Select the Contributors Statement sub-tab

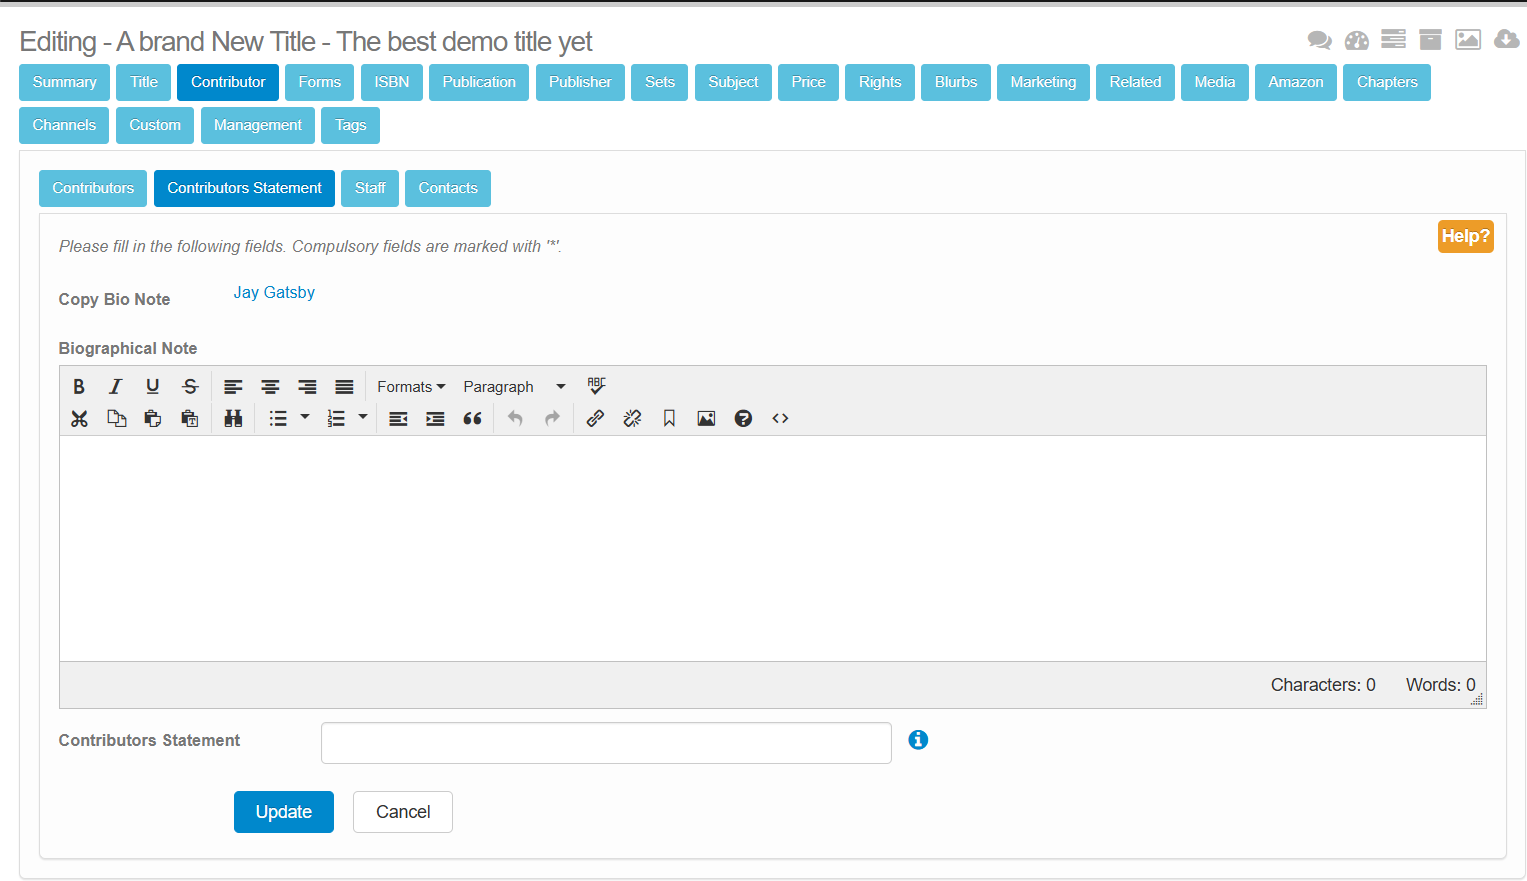pos(244,188)
